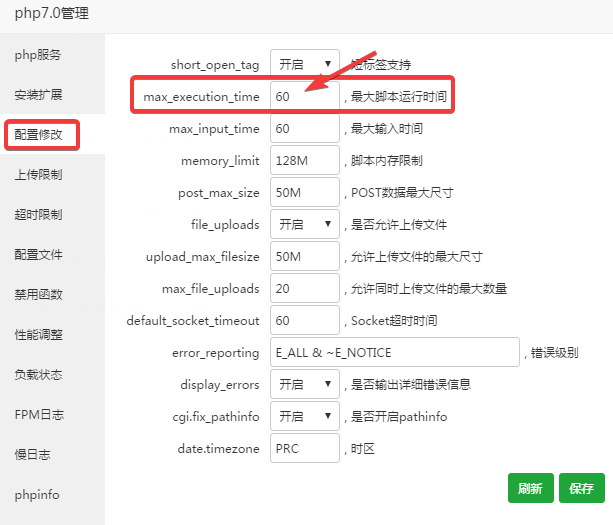Expand the cgi.fix_pathinfo dropdown
Image resolution: width=613 pixels, height=525 pixels.
tap(304, 417)
